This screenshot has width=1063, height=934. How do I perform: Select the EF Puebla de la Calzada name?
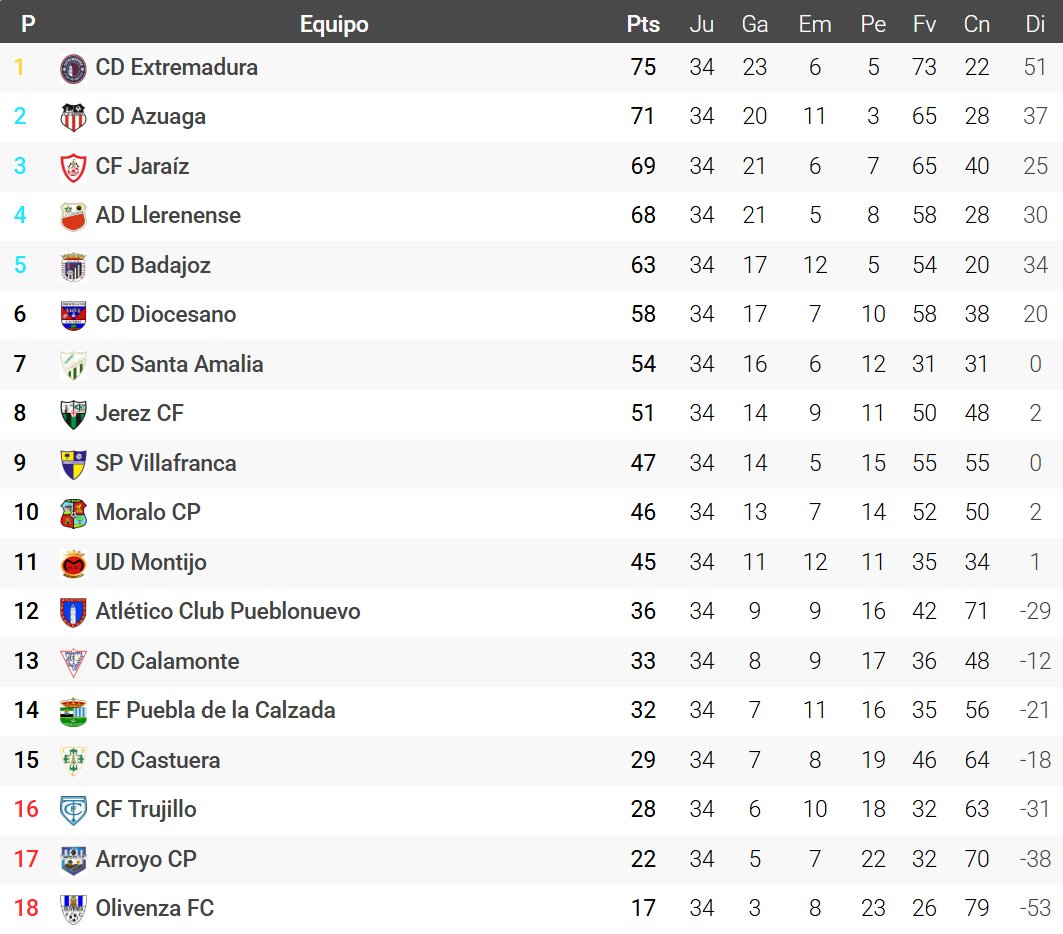pos(215,710)
